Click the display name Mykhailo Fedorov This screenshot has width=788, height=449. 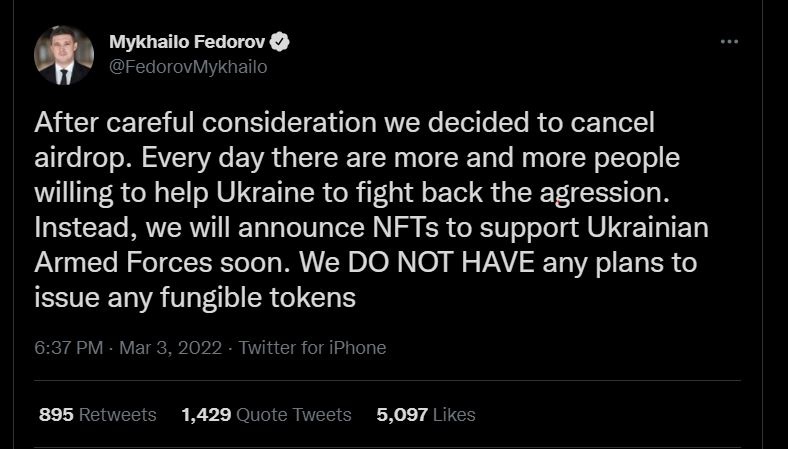tap(188, 42)
